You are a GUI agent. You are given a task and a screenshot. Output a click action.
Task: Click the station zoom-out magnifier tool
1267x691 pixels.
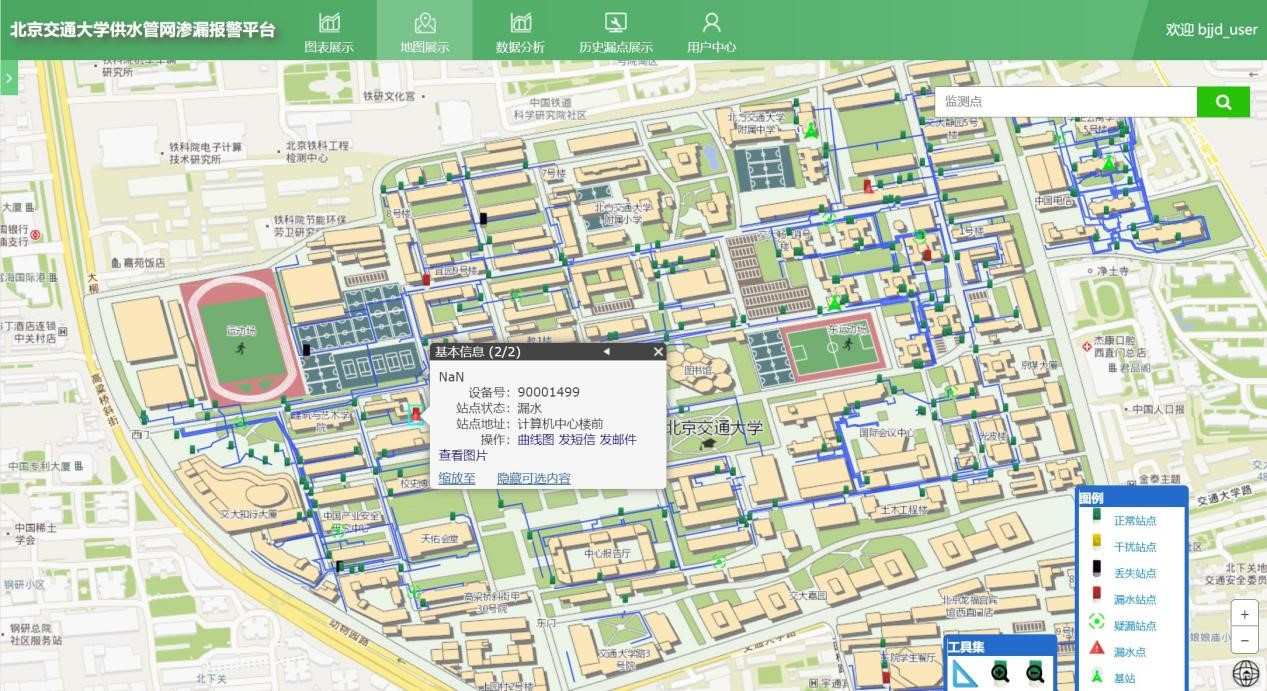1035,674
